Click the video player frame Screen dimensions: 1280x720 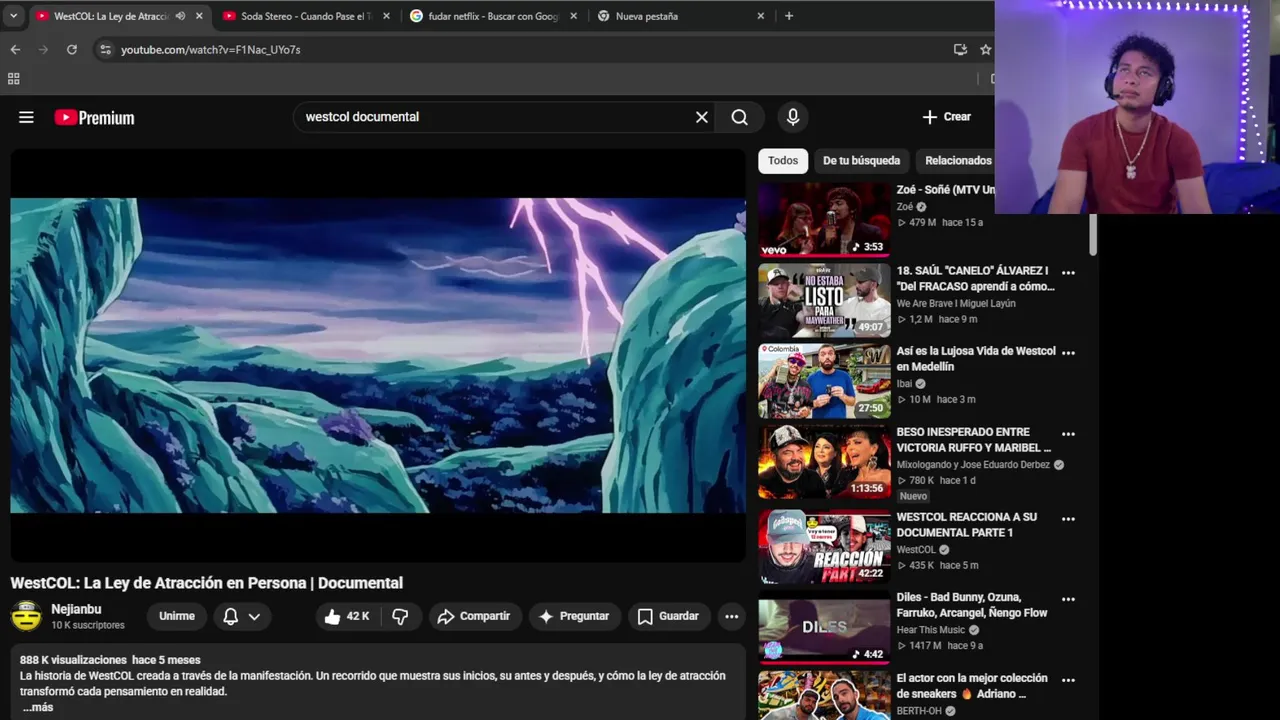click(x=378, y=355)
